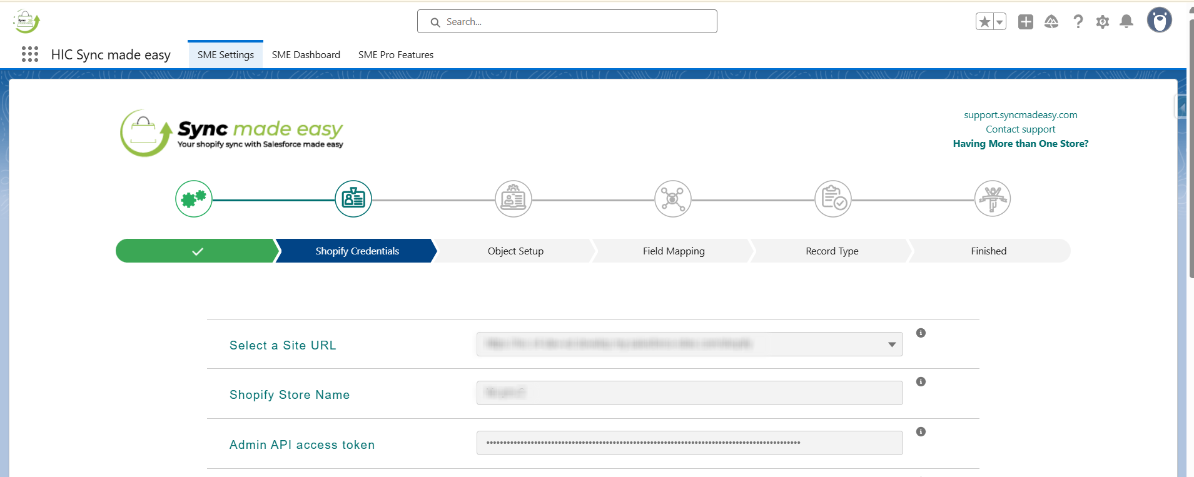
Task: Click the green gears step icon
Action: tap(193, 199)
